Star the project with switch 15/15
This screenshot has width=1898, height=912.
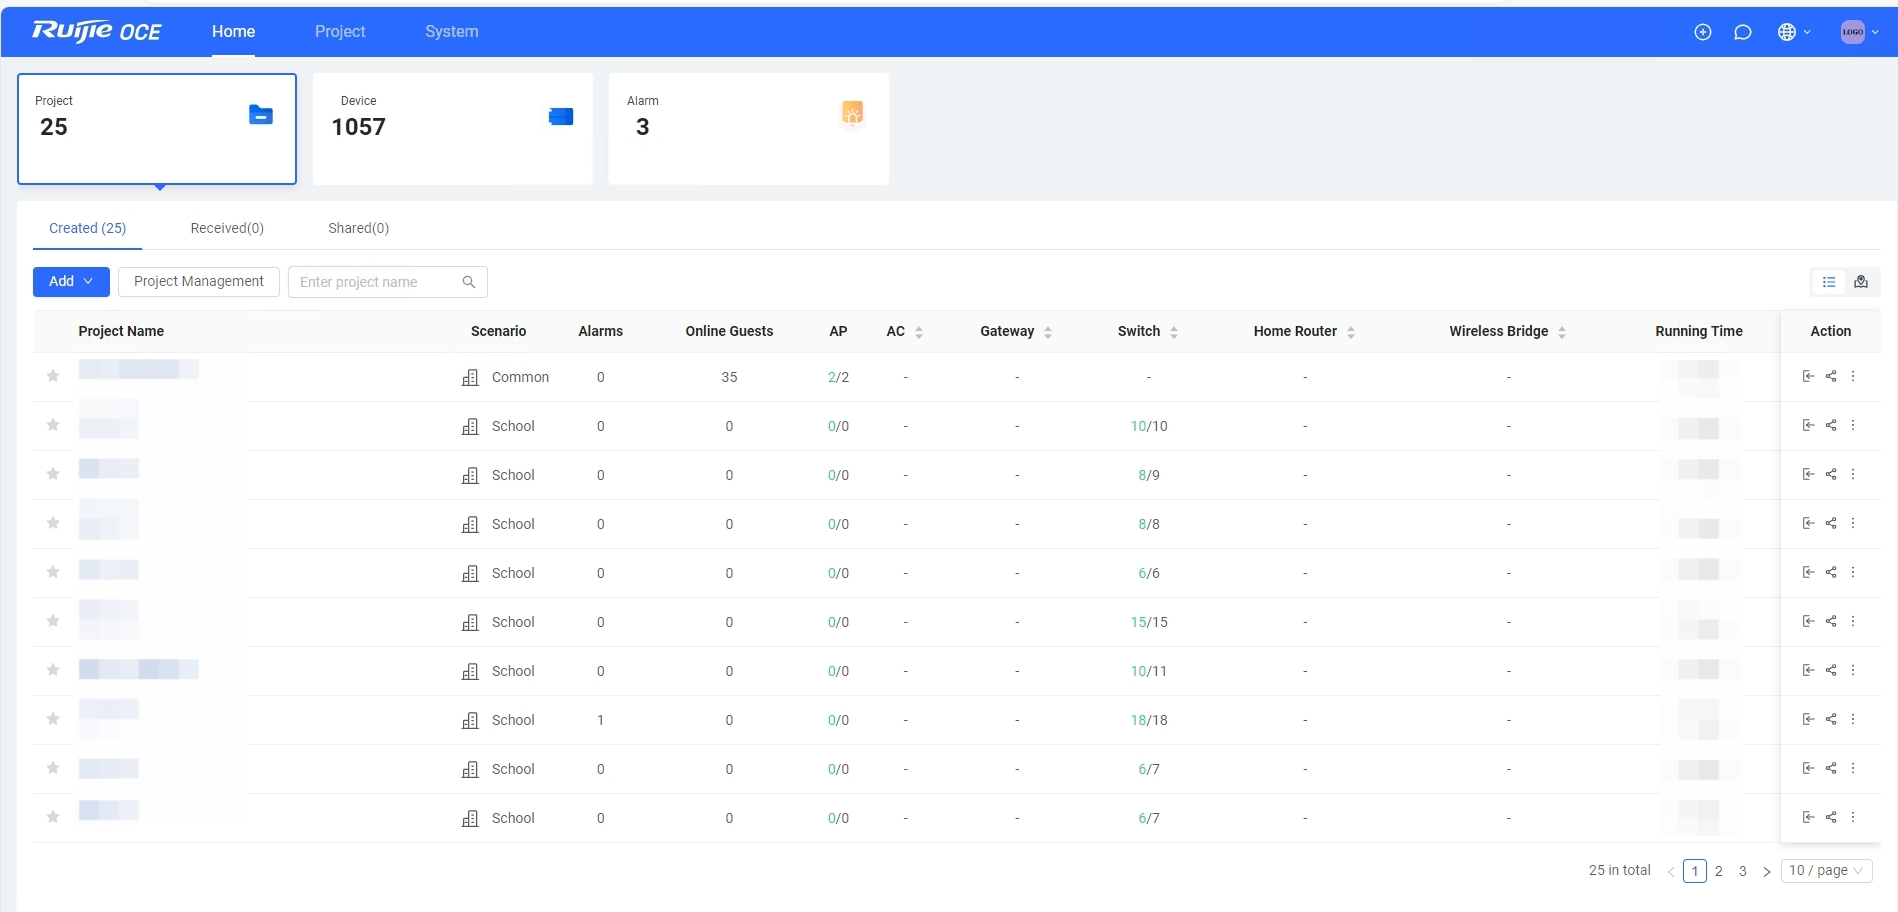(x=53, y=621)
